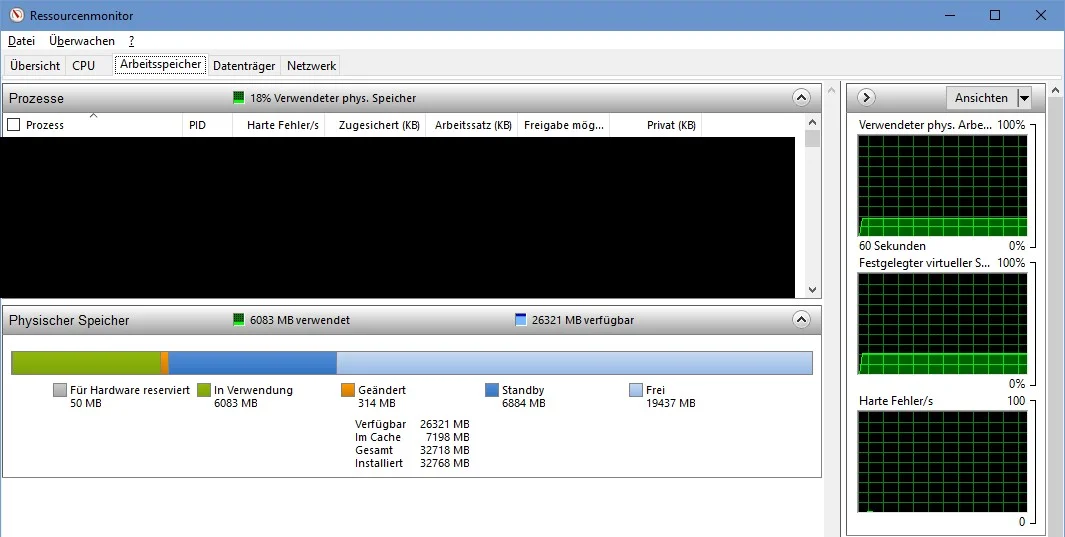This screenshot has width=1065, height=537.
Task: Click the Harte Fehler/s graph
Action: tap(943, 461)
